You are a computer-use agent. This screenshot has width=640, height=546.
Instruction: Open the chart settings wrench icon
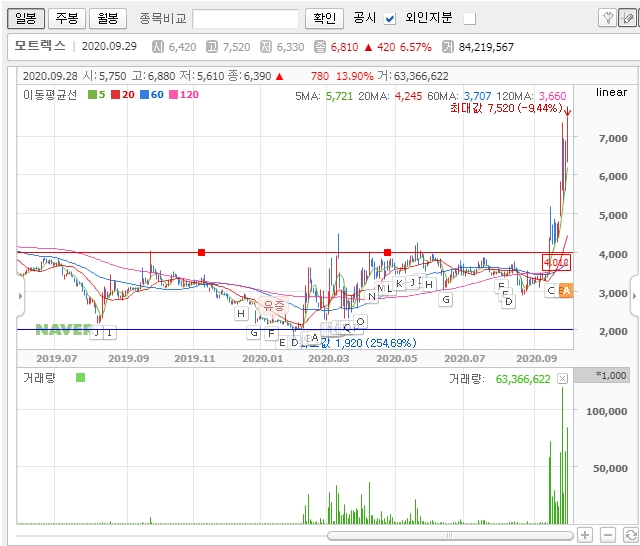[x=607, y=18]
